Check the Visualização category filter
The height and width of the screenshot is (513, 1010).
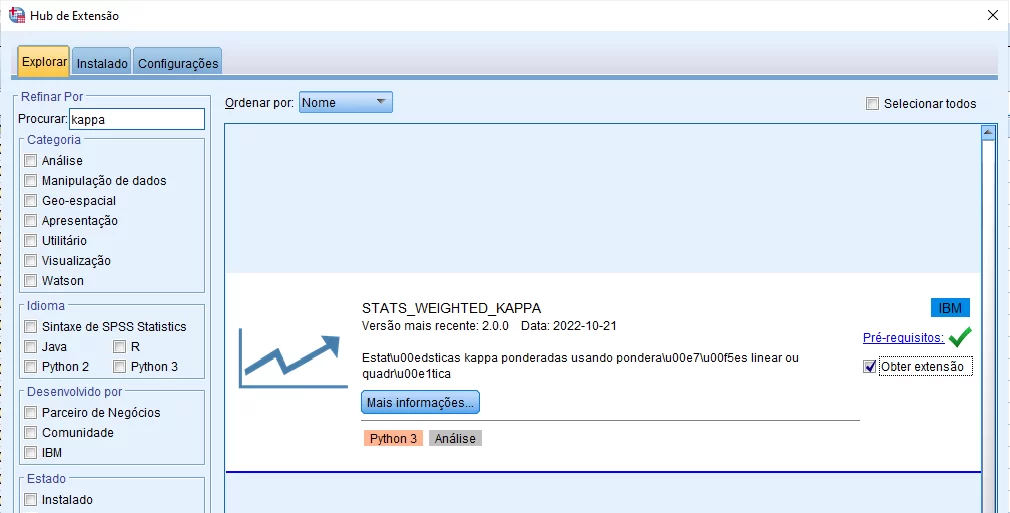tap(30, 260)
